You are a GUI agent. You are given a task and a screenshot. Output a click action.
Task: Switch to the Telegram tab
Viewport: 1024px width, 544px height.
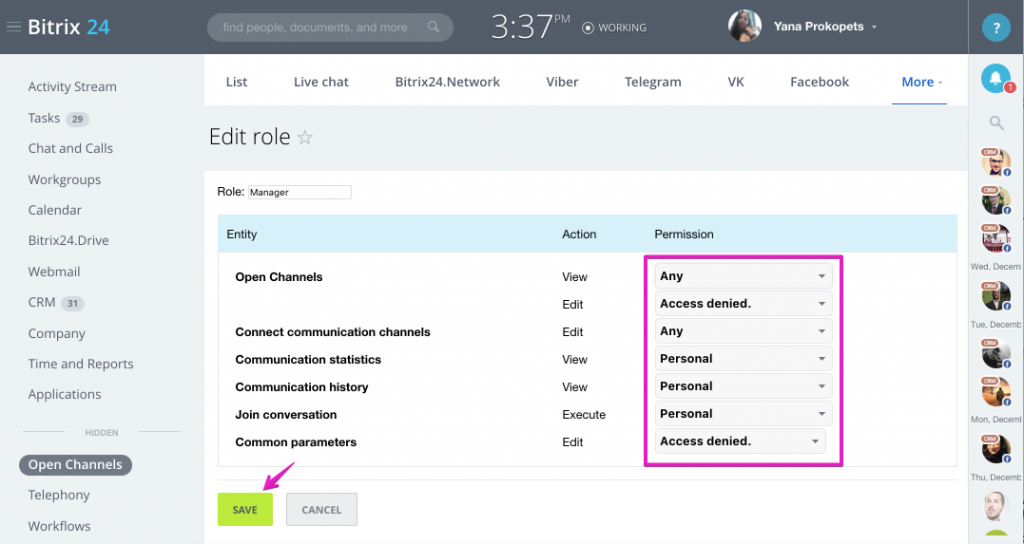click(652, 82)
